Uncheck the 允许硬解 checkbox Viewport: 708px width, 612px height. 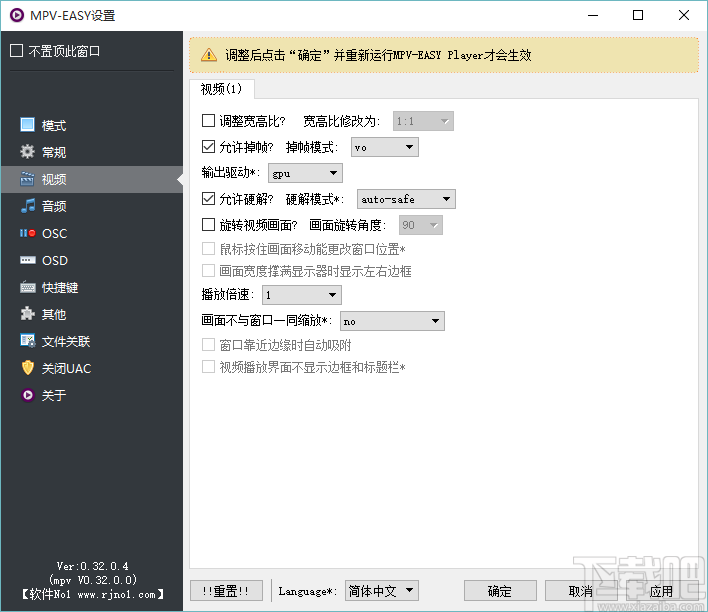tap(209, 199)
